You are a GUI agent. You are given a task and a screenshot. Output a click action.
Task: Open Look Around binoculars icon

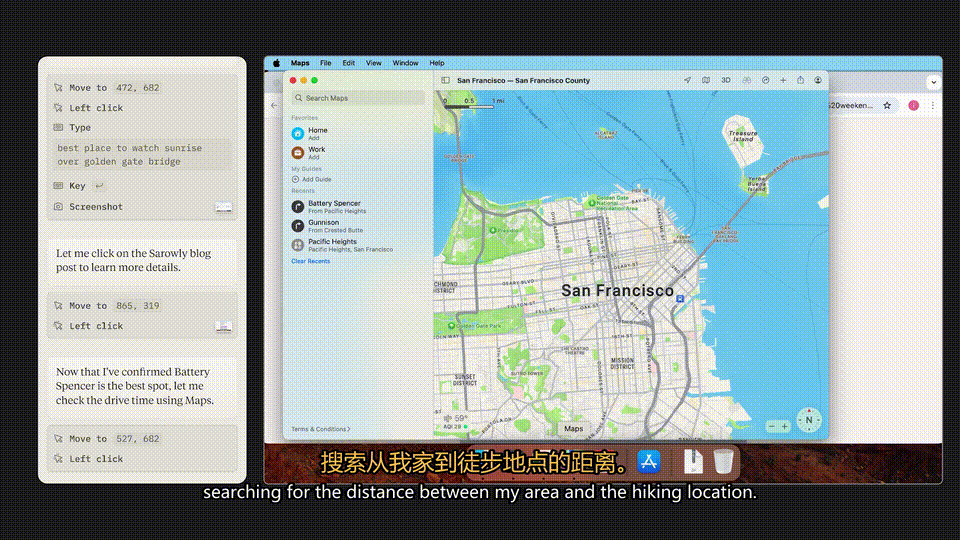coord(746,80)
